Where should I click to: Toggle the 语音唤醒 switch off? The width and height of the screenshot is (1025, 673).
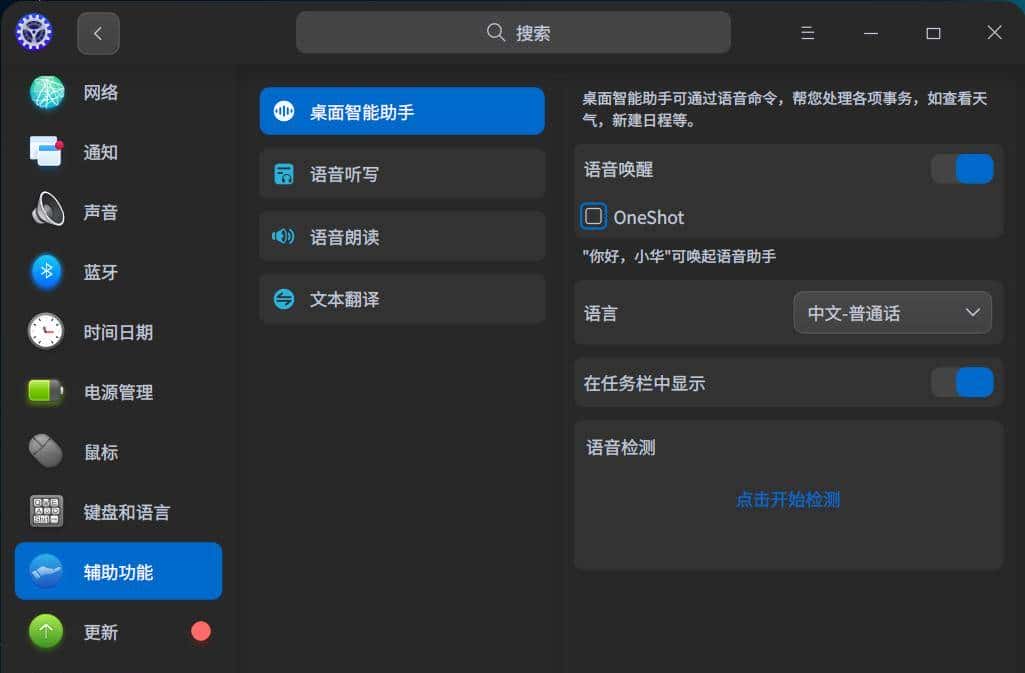click(x=961, y=168)
